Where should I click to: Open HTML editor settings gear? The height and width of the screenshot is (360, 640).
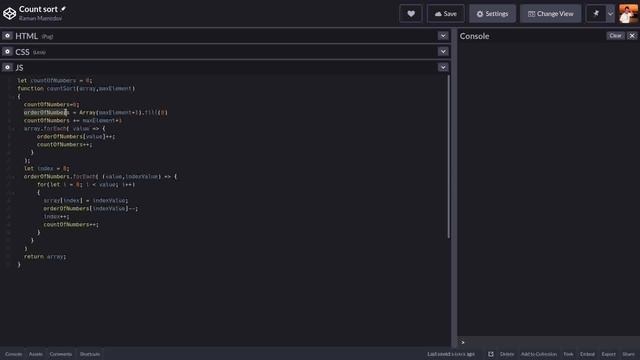7,36
